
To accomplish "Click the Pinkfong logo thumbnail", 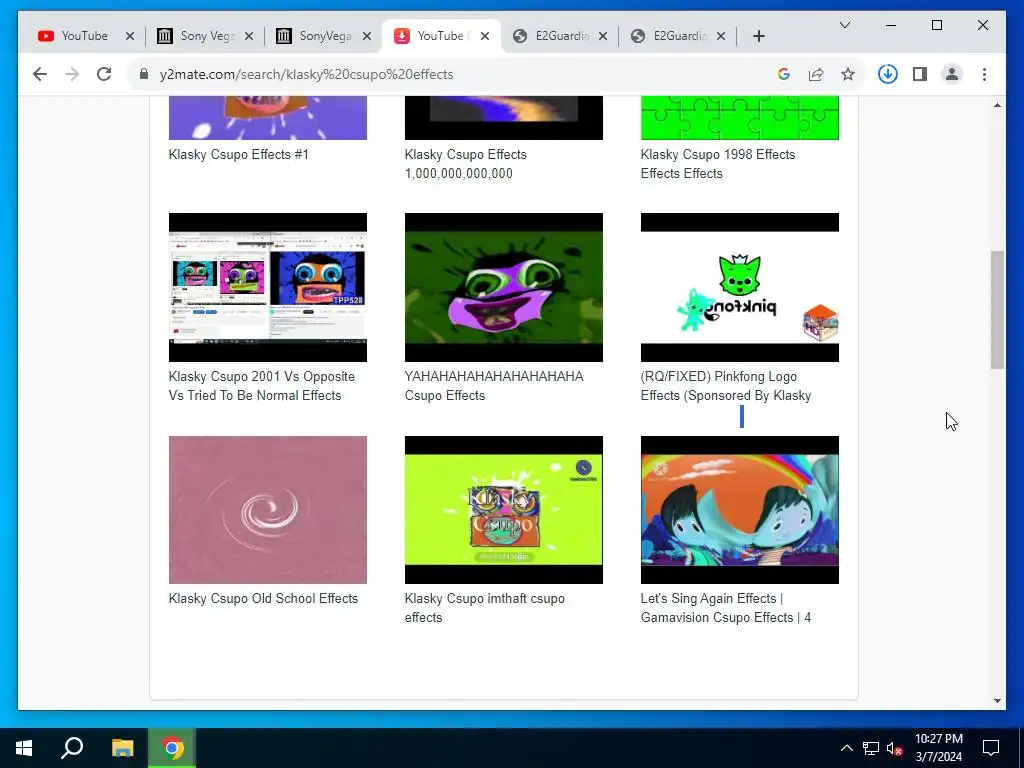I will (x=739, y=287).
